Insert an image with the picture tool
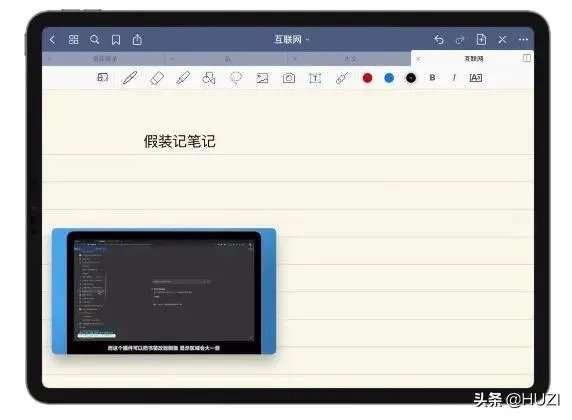 262,78
